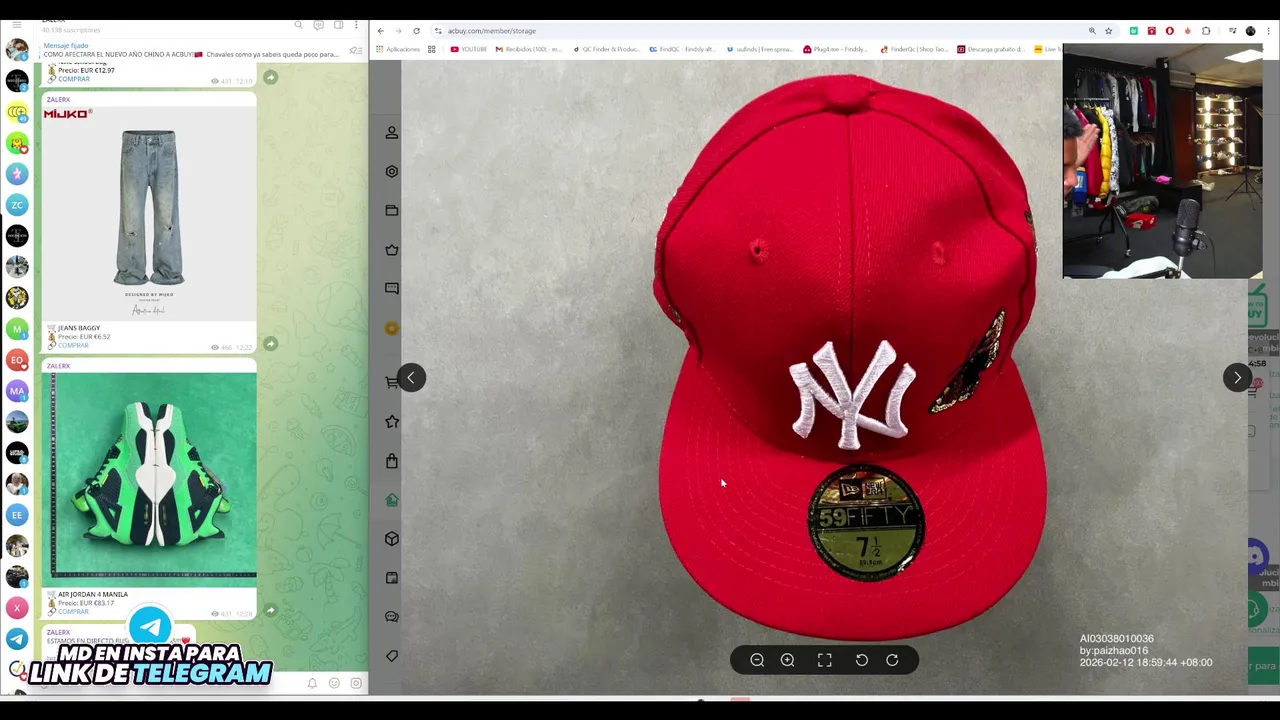Zoom out the cap image
The image size is (1280, 720).
coord(757,660)
